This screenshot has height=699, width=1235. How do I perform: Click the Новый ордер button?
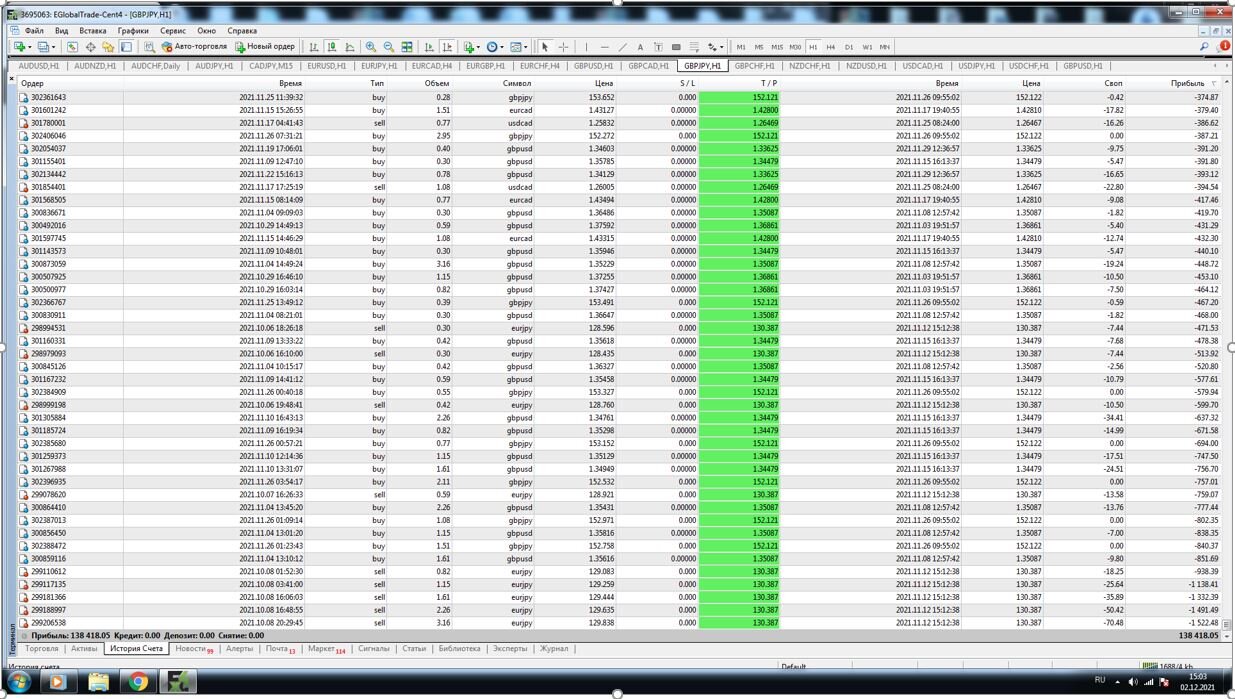coord(265,47)
